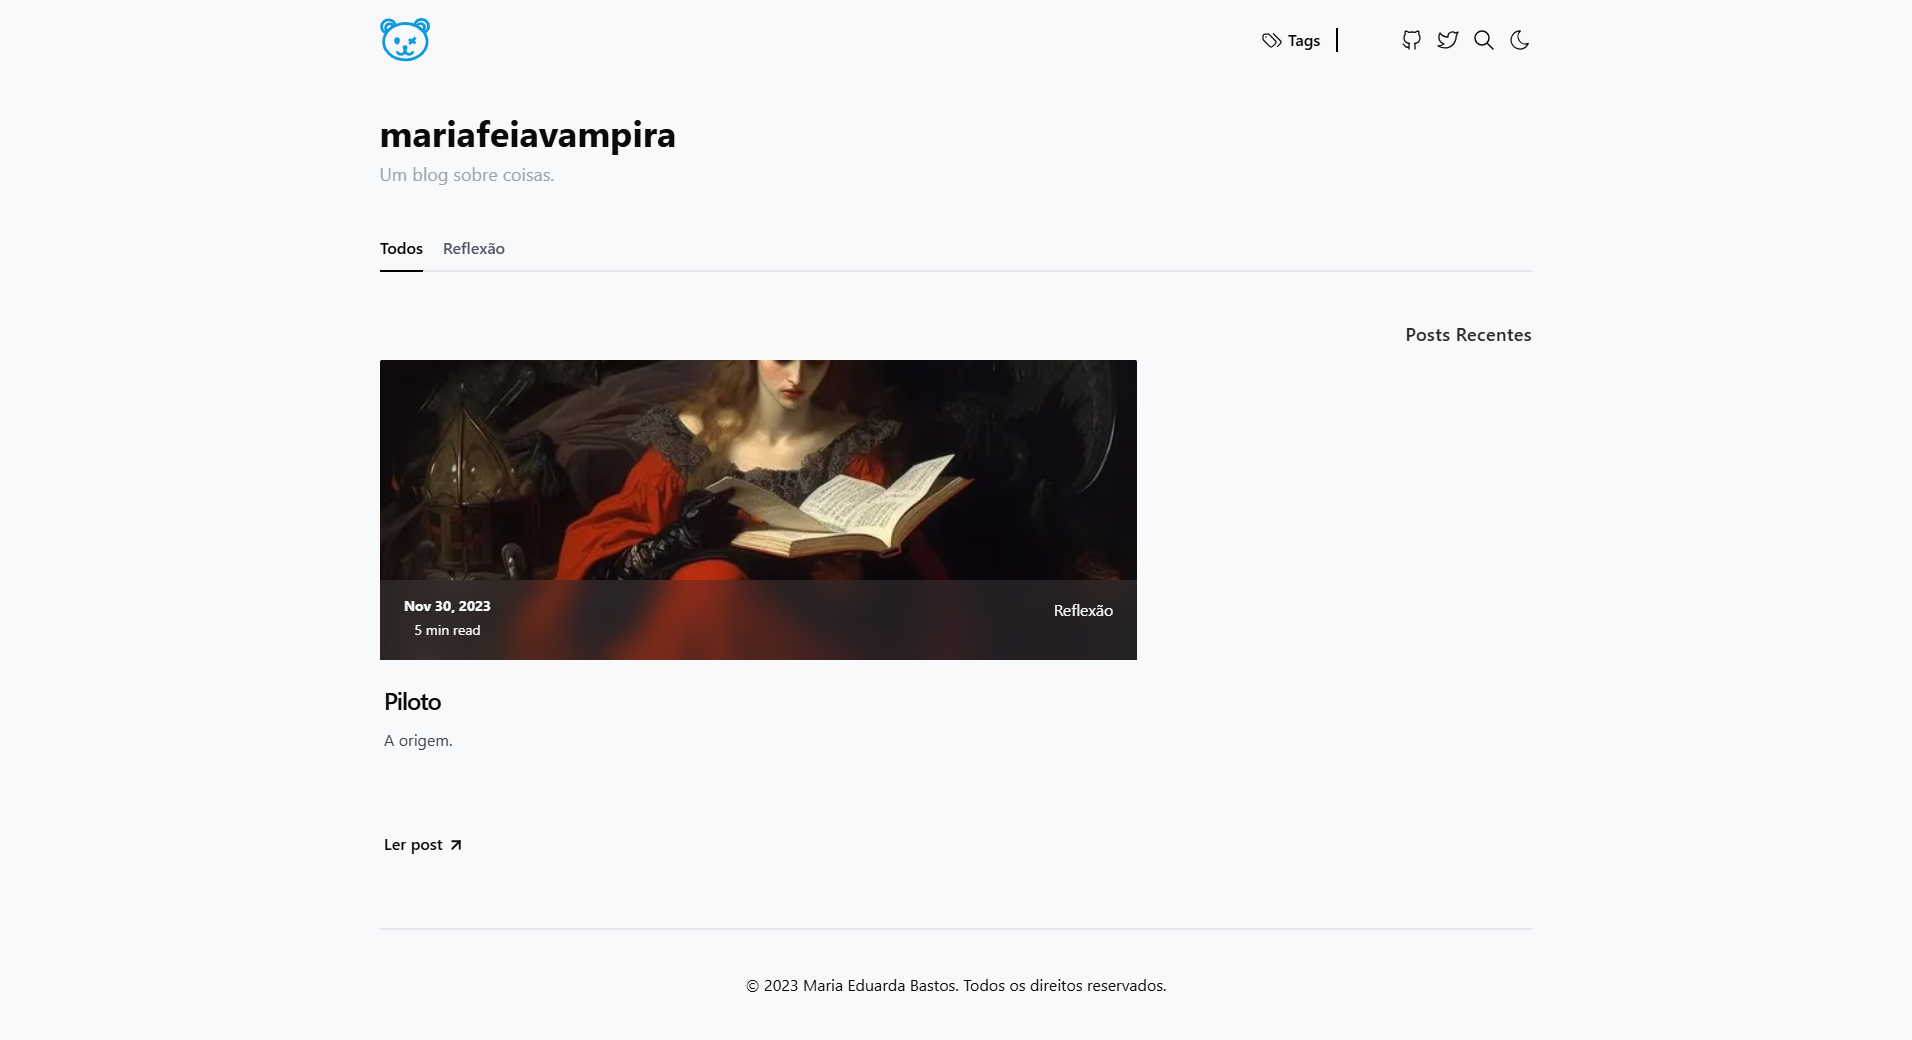Open the search magnifier icon
The width and height of the screenshot is (1912, 1040).
coord(1483,40)
